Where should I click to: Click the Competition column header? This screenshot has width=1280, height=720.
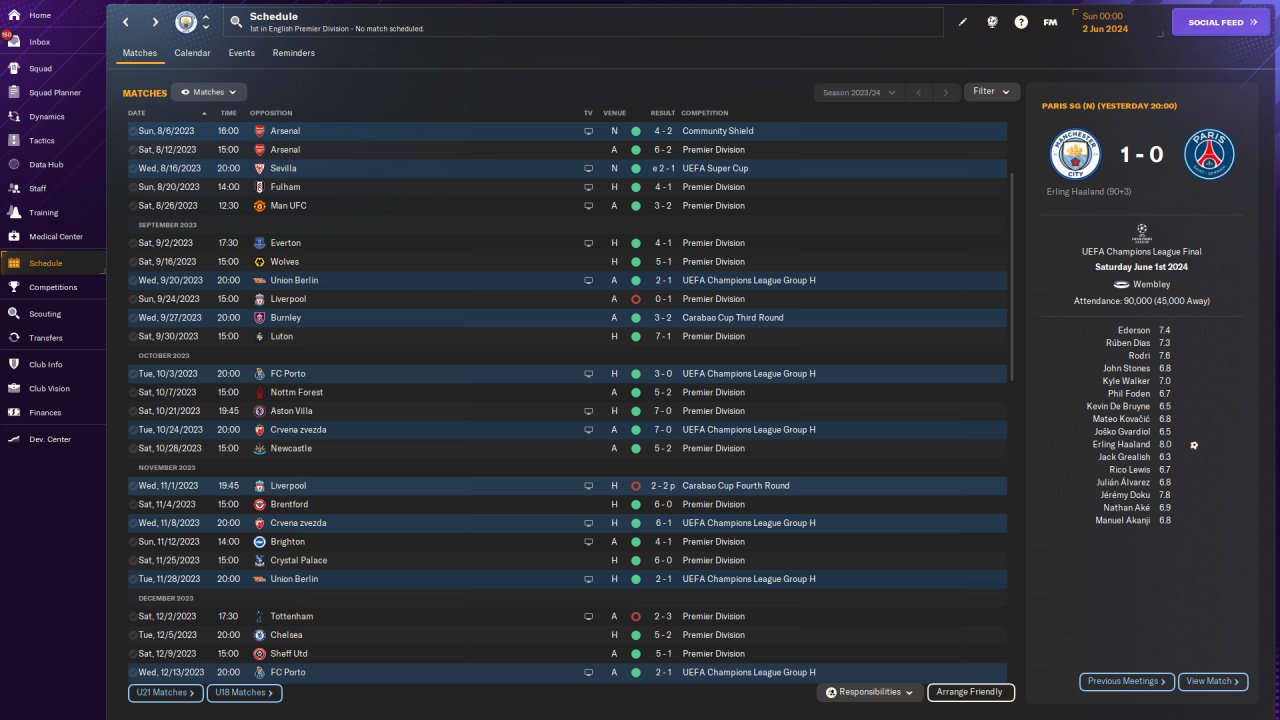pyautogui.click(x=705, y=113)
